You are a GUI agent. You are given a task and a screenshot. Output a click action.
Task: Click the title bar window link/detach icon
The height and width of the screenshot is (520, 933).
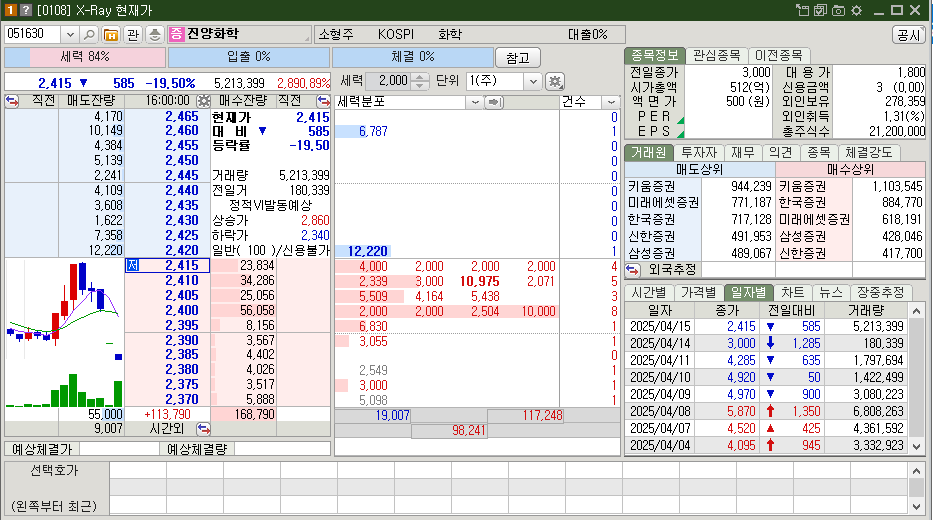tap(803, 10)
